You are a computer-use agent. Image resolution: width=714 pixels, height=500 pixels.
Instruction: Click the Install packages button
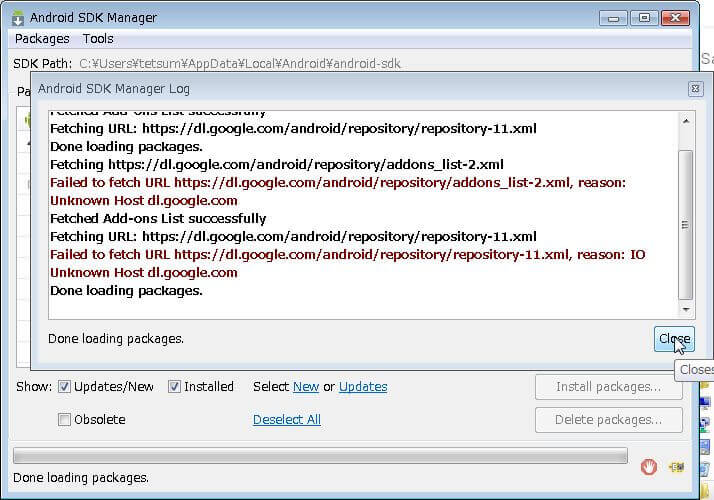click(x=608, y=387)
